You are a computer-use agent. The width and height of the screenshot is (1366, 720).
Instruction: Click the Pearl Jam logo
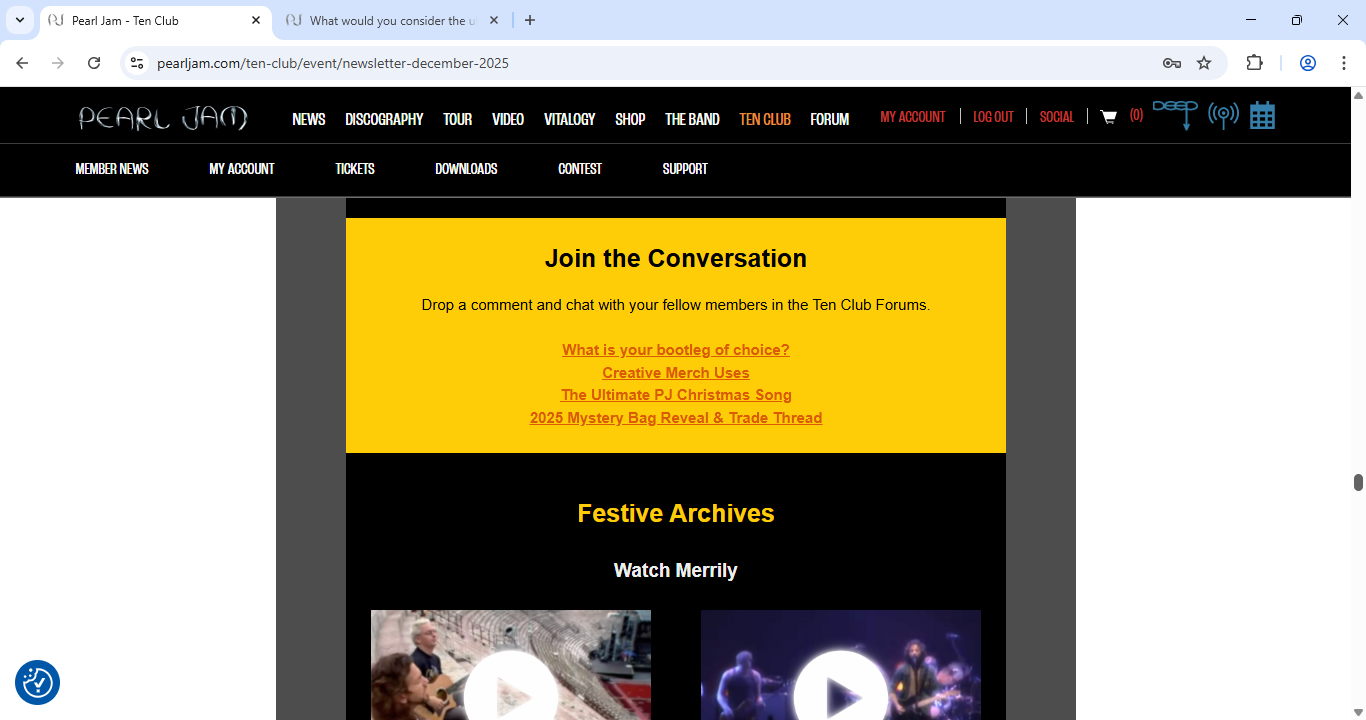tap(163, 118)
